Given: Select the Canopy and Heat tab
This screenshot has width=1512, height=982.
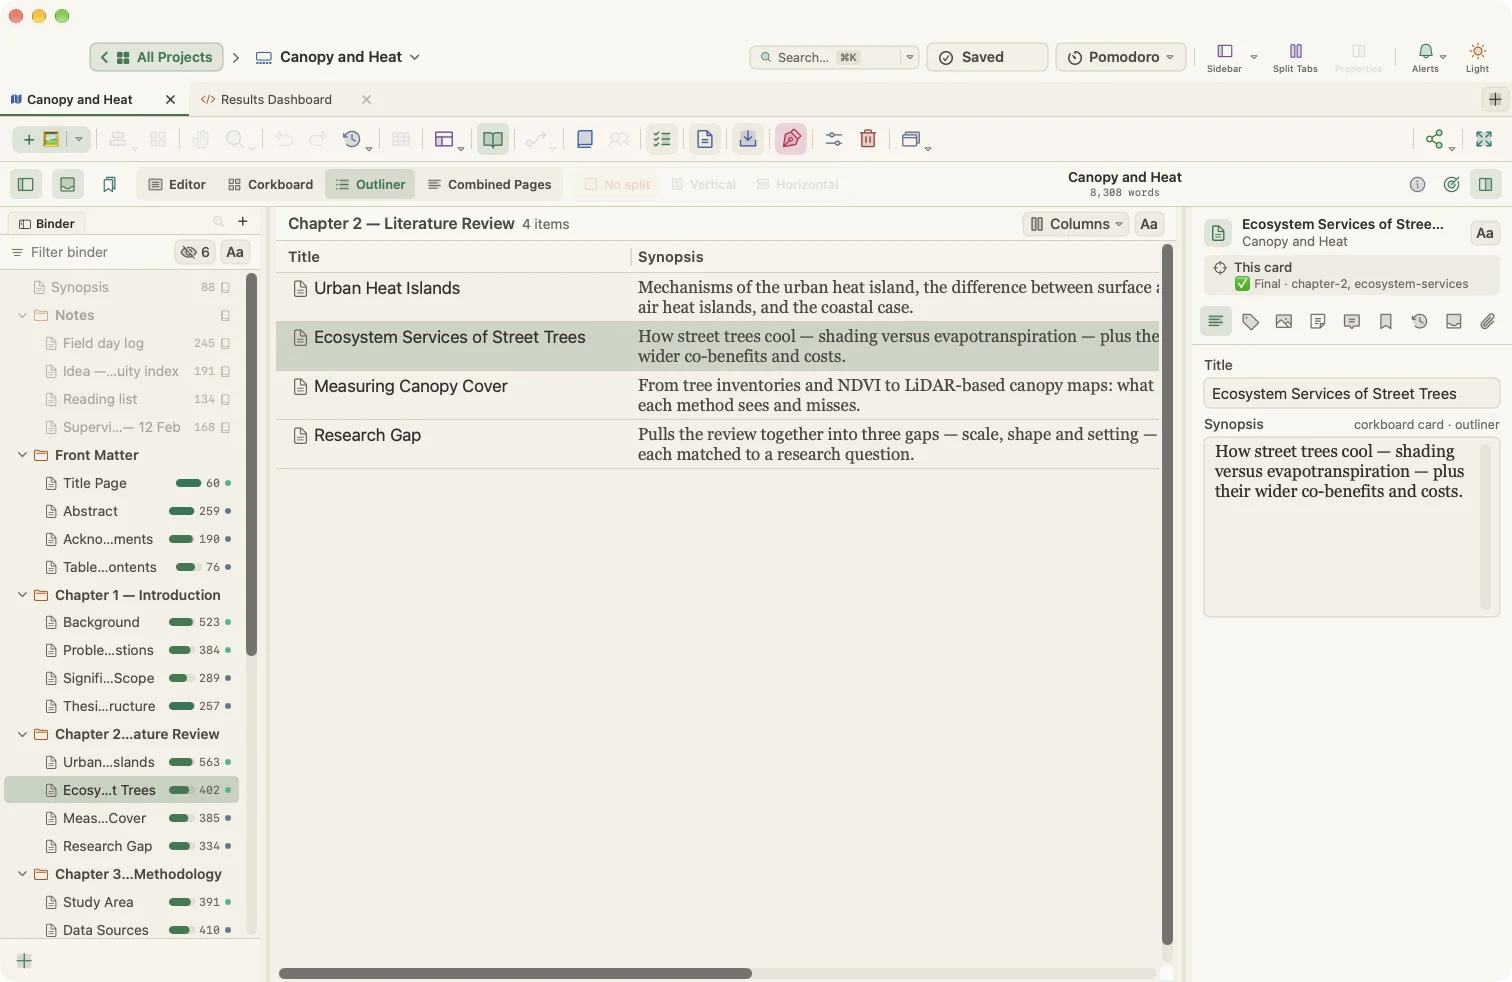Looking at the screenshot, I should 80,99.
